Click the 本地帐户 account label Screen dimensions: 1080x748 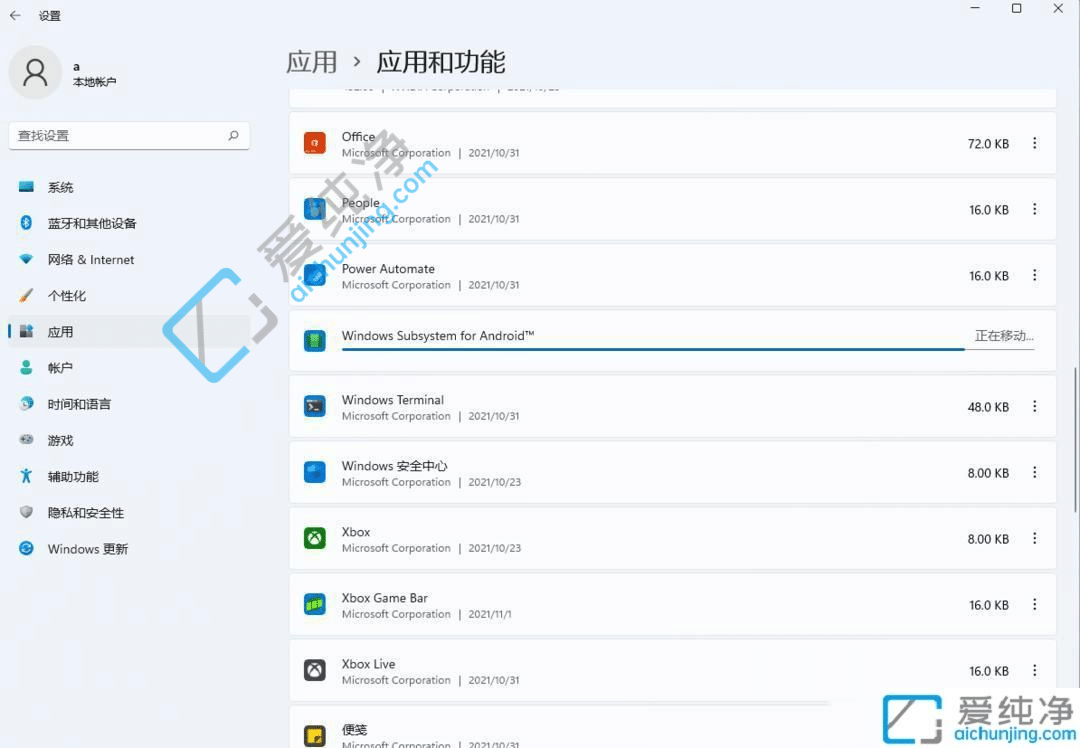pyautogui.click(x=94, y=82)
